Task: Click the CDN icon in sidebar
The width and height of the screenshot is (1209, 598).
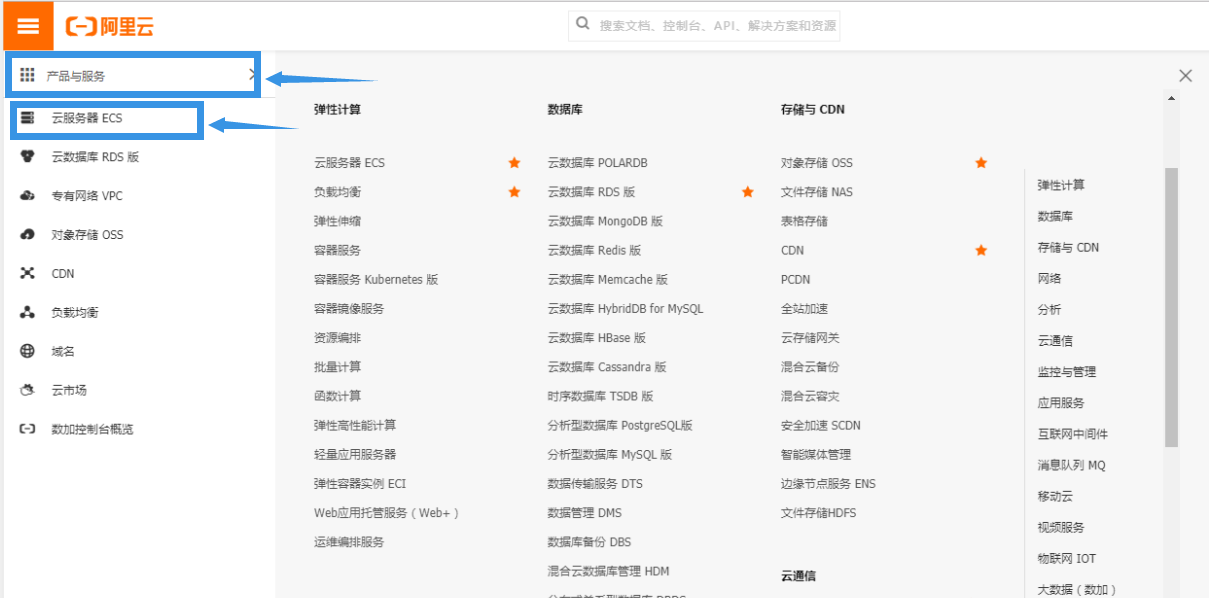Action: point(28,274)
